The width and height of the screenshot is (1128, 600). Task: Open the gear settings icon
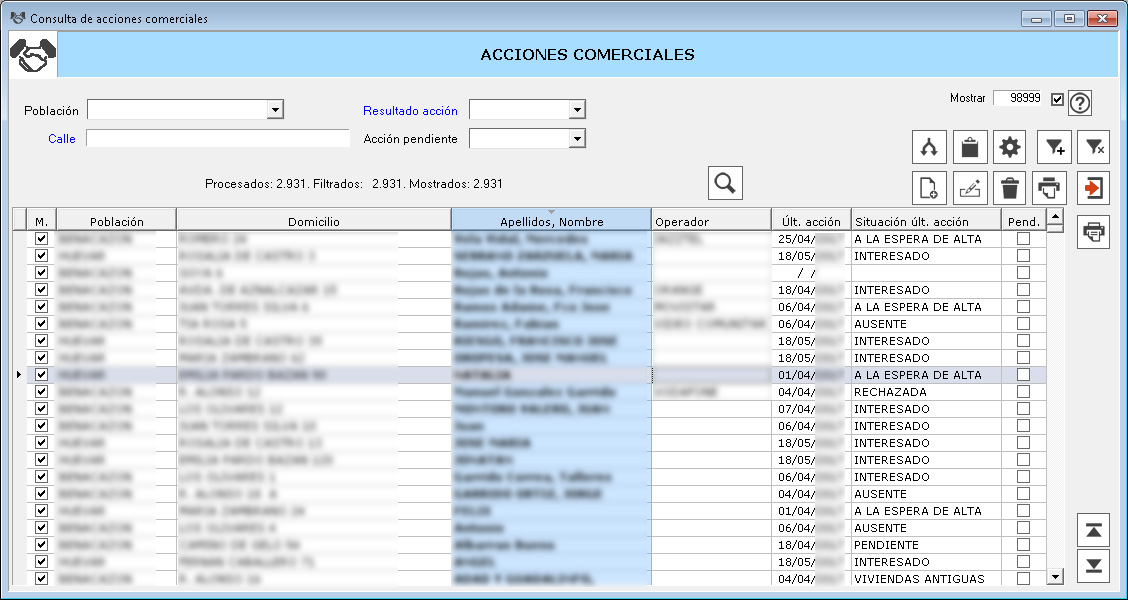point(1010,148)
